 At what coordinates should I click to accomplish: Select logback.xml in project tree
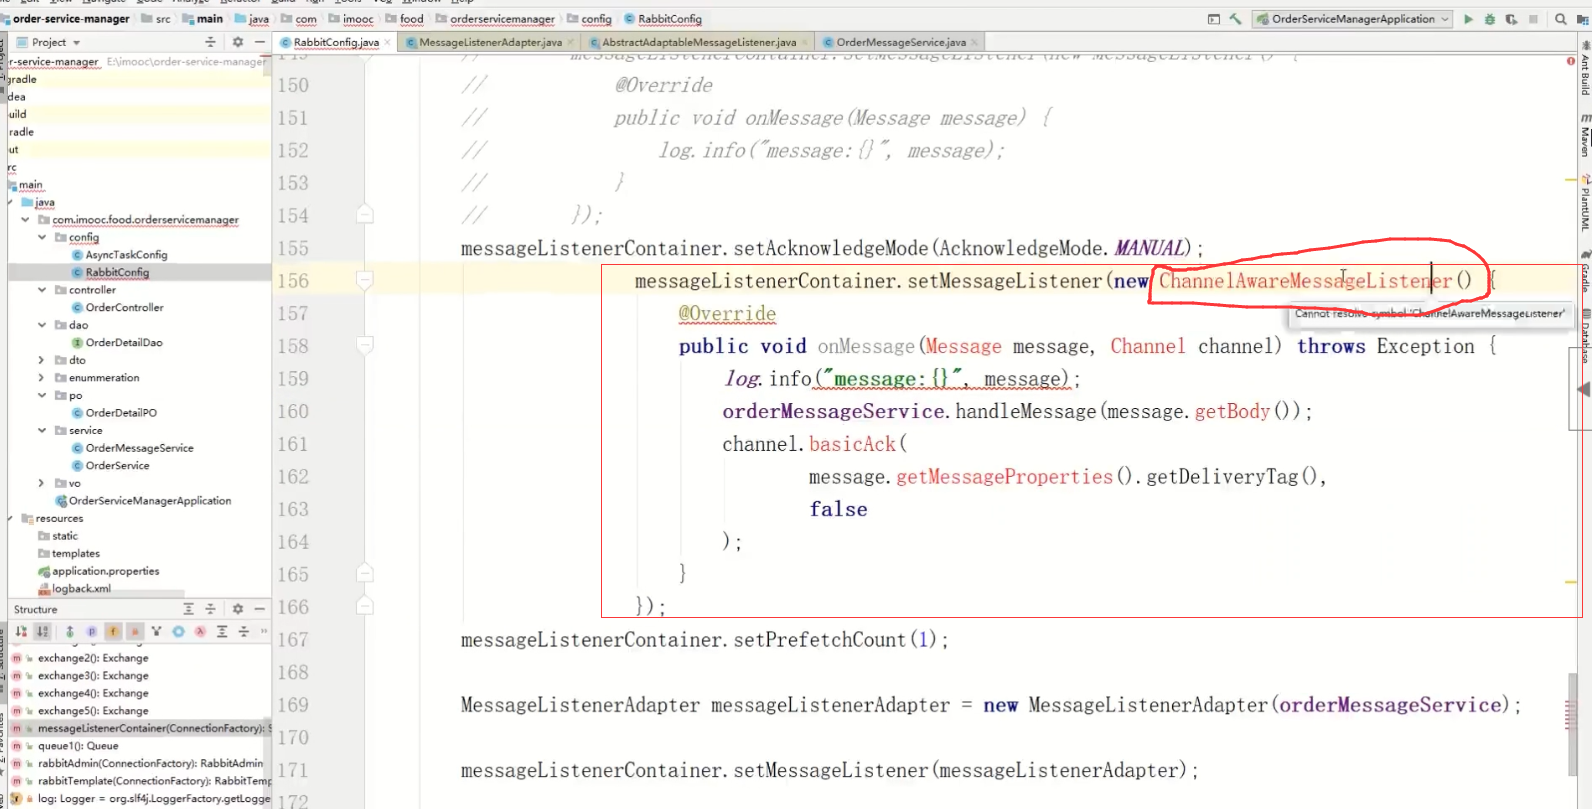[81, 589]
